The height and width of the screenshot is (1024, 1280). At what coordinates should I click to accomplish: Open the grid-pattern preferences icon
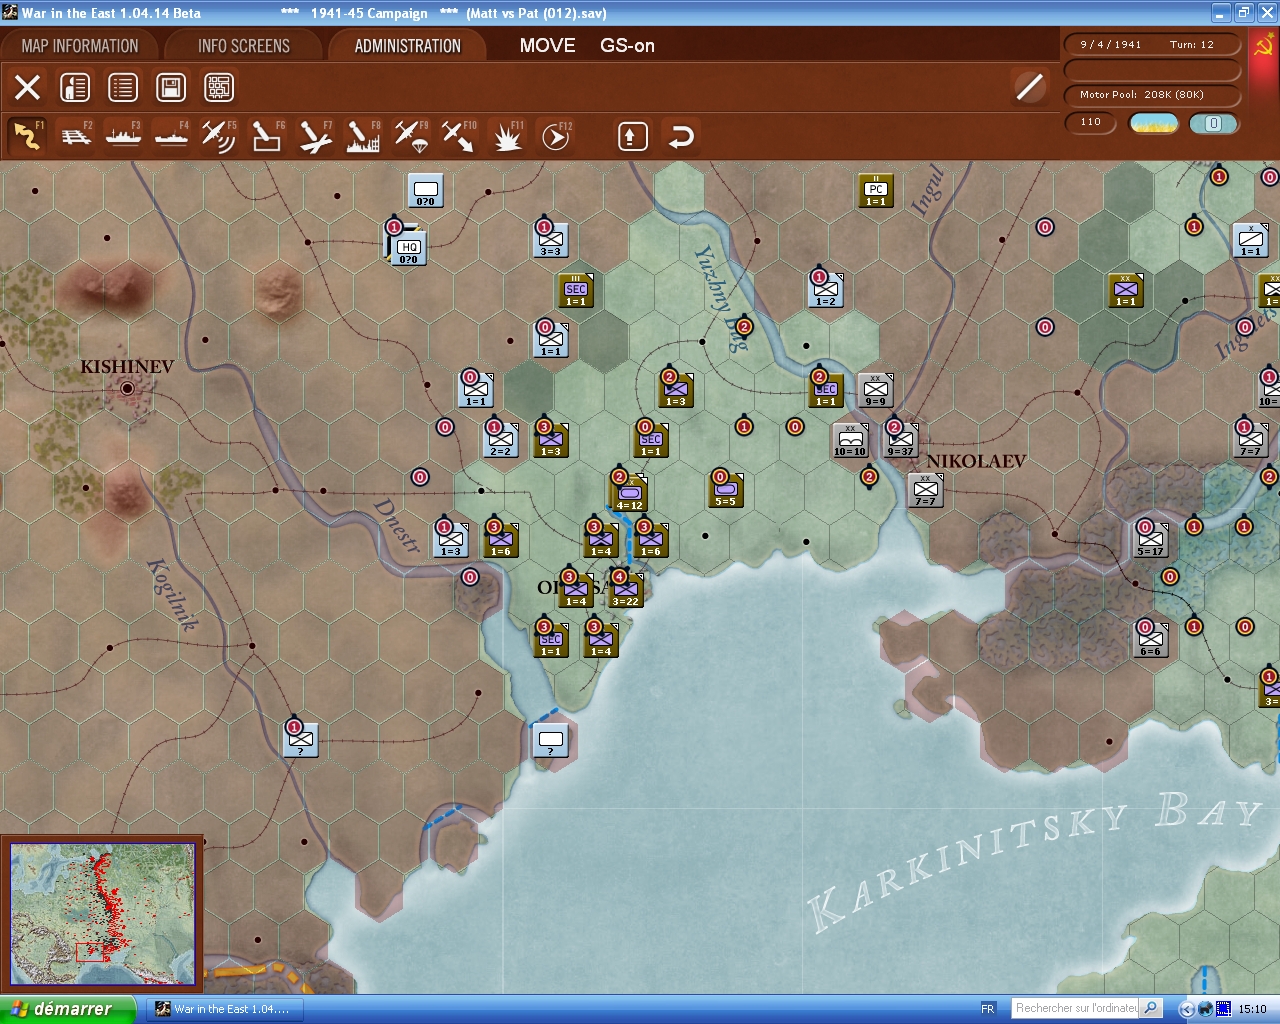[x=219, y=87]
